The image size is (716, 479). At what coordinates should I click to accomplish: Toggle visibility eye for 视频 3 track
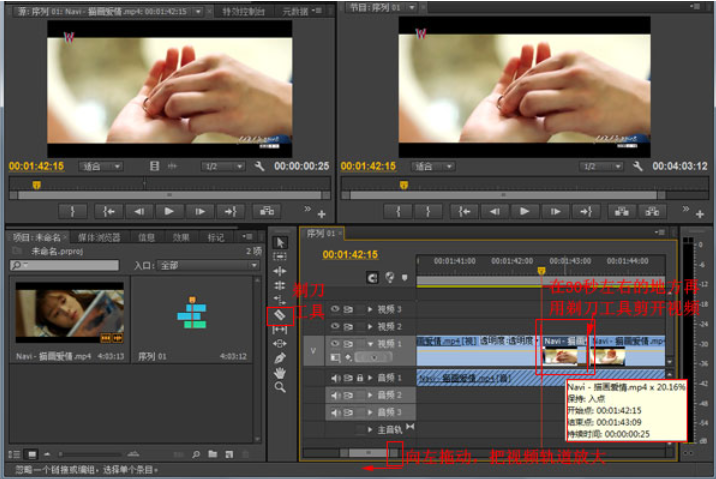tap(335, 309)
